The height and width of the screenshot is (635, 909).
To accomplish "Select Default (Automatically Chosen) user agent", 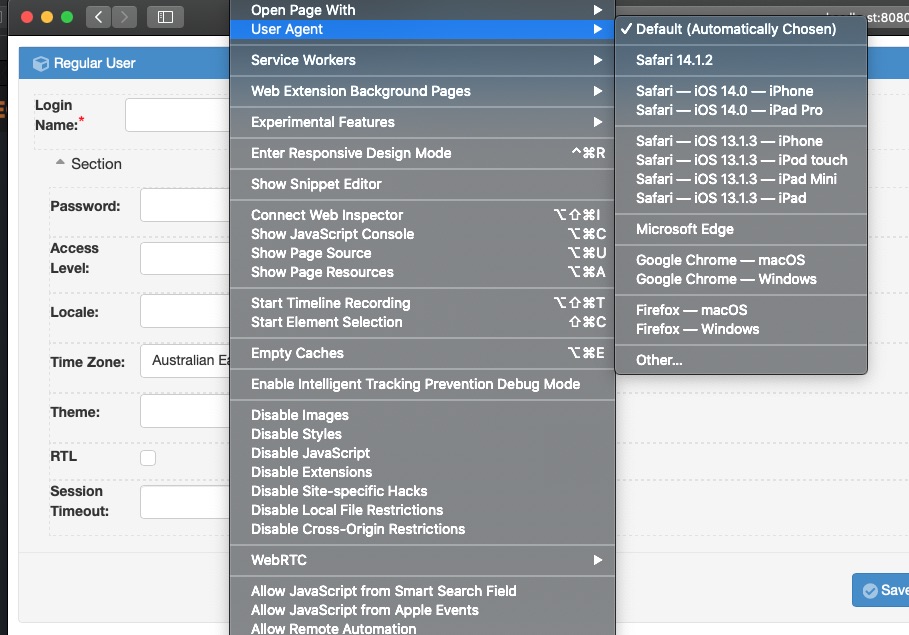I will click(x=741, y=29).
